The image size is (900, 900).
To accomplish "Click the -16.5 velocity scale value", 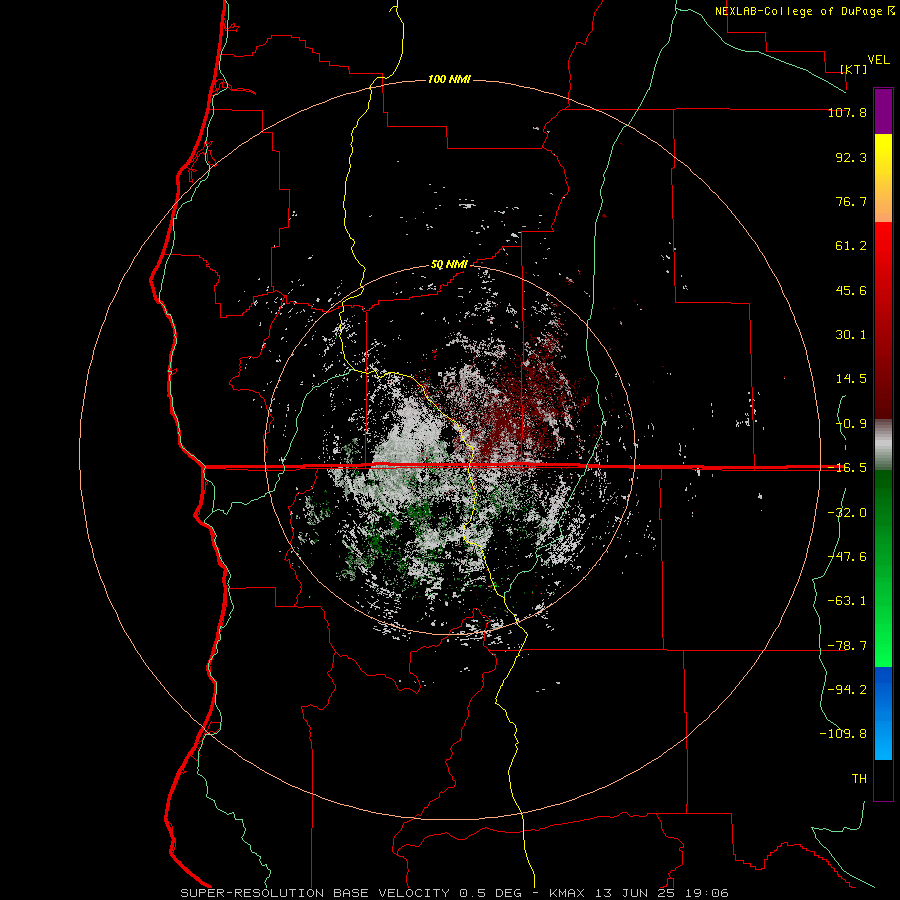I will (847, 468).
